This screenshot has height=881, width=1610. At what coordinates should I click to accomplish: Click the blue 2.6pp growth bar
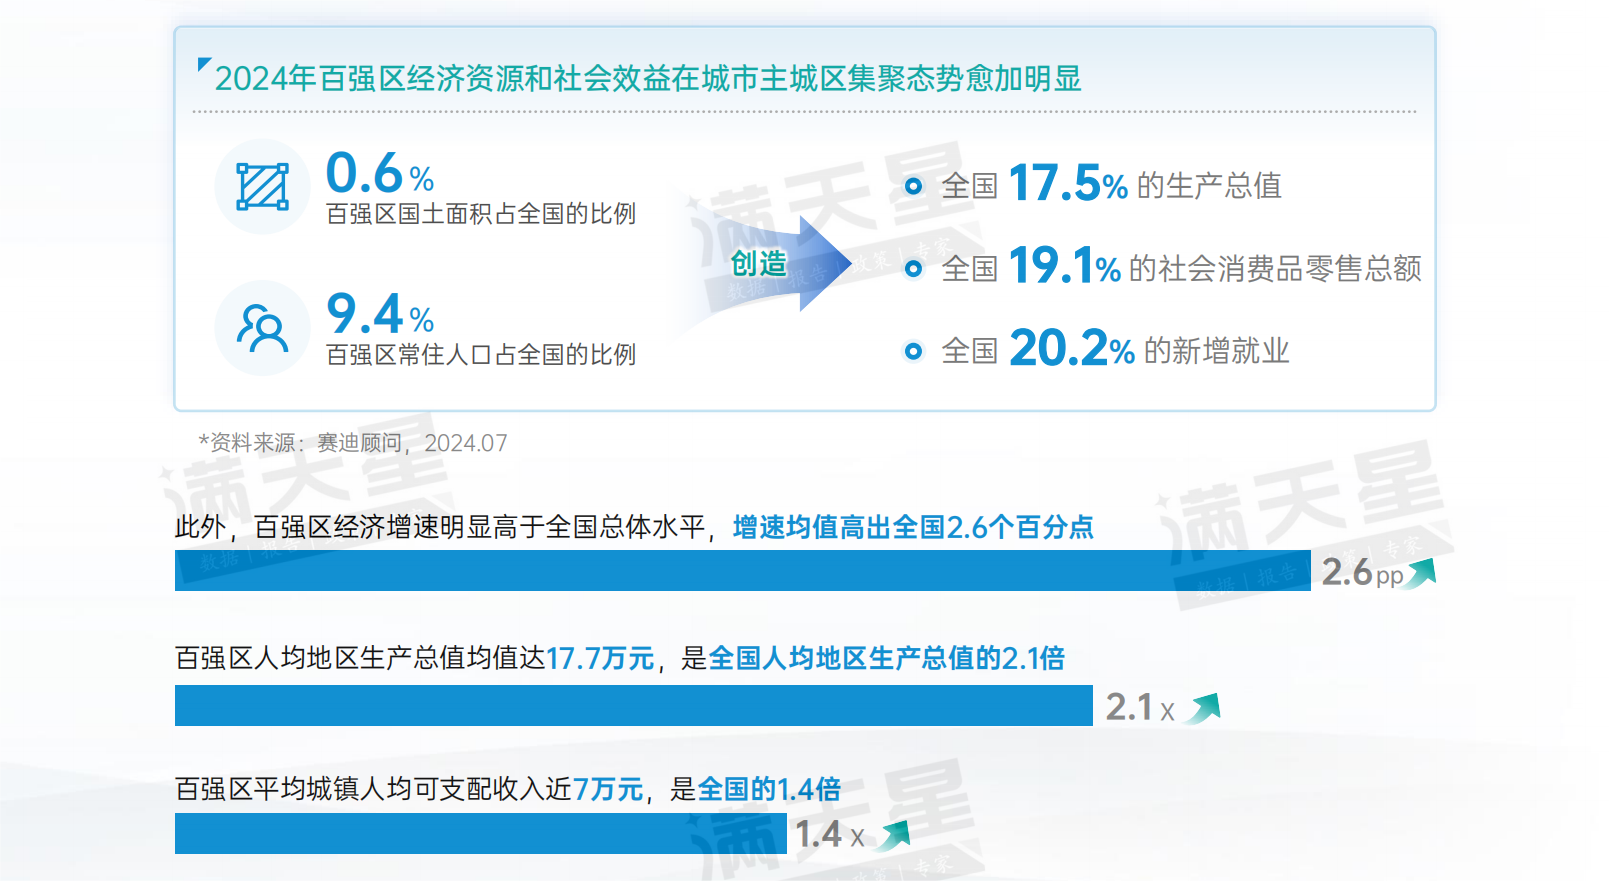pos(742,571)
